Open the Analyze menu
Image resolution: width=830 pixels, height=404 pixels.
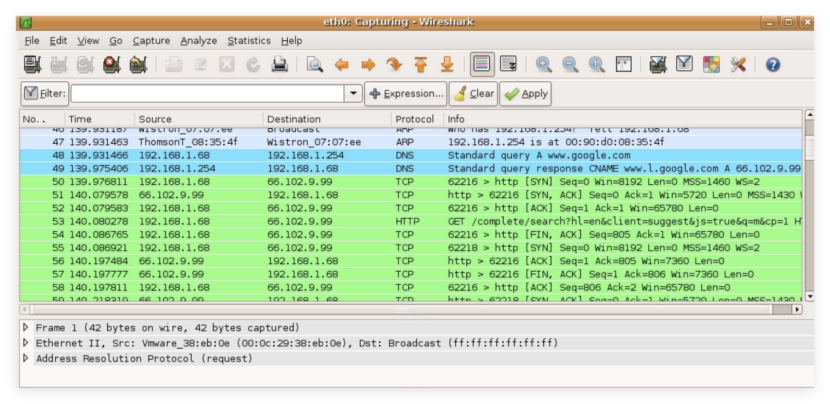point(199,41)
